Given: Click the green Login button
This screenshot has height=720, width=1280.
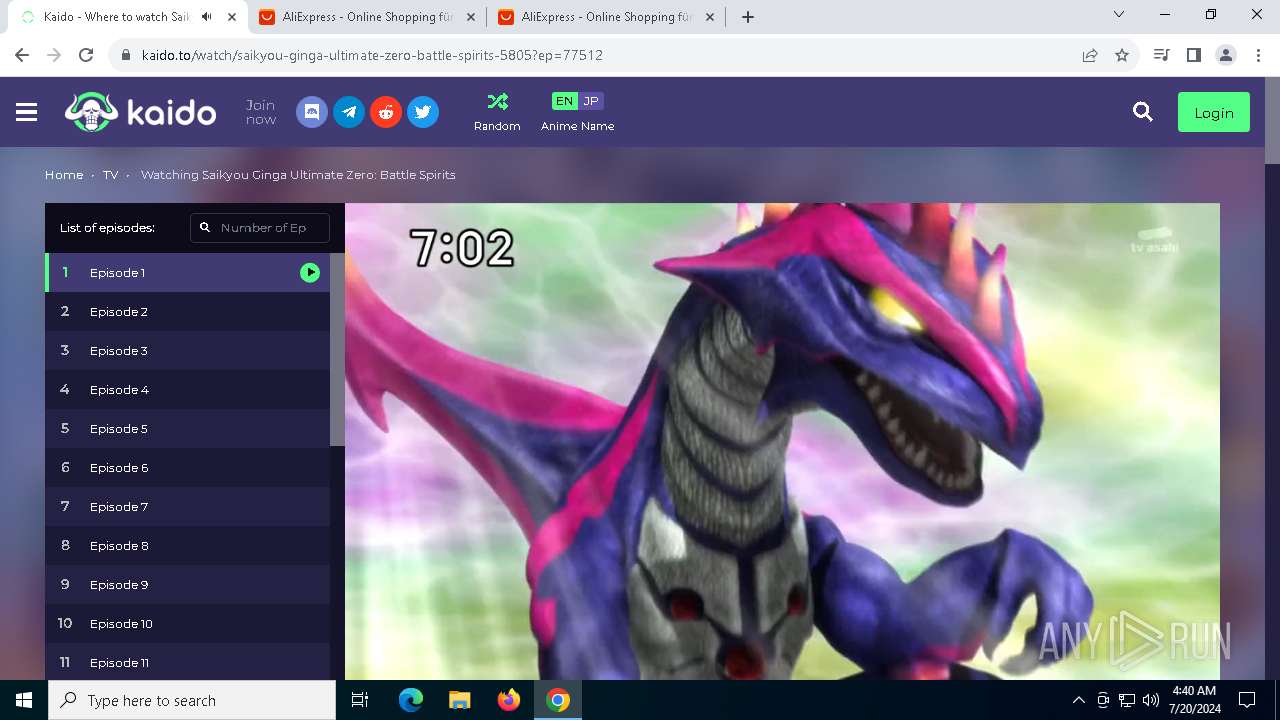Looking at the screenshot, I should [x=1214, y=112].
